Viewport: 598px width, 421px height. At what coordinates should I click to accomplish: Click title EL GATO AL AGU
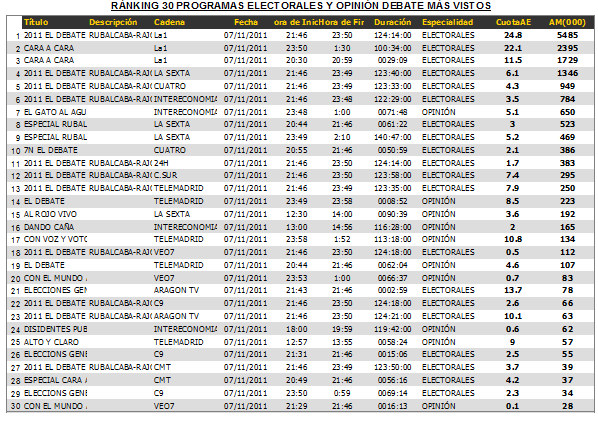tap(55, 112)
